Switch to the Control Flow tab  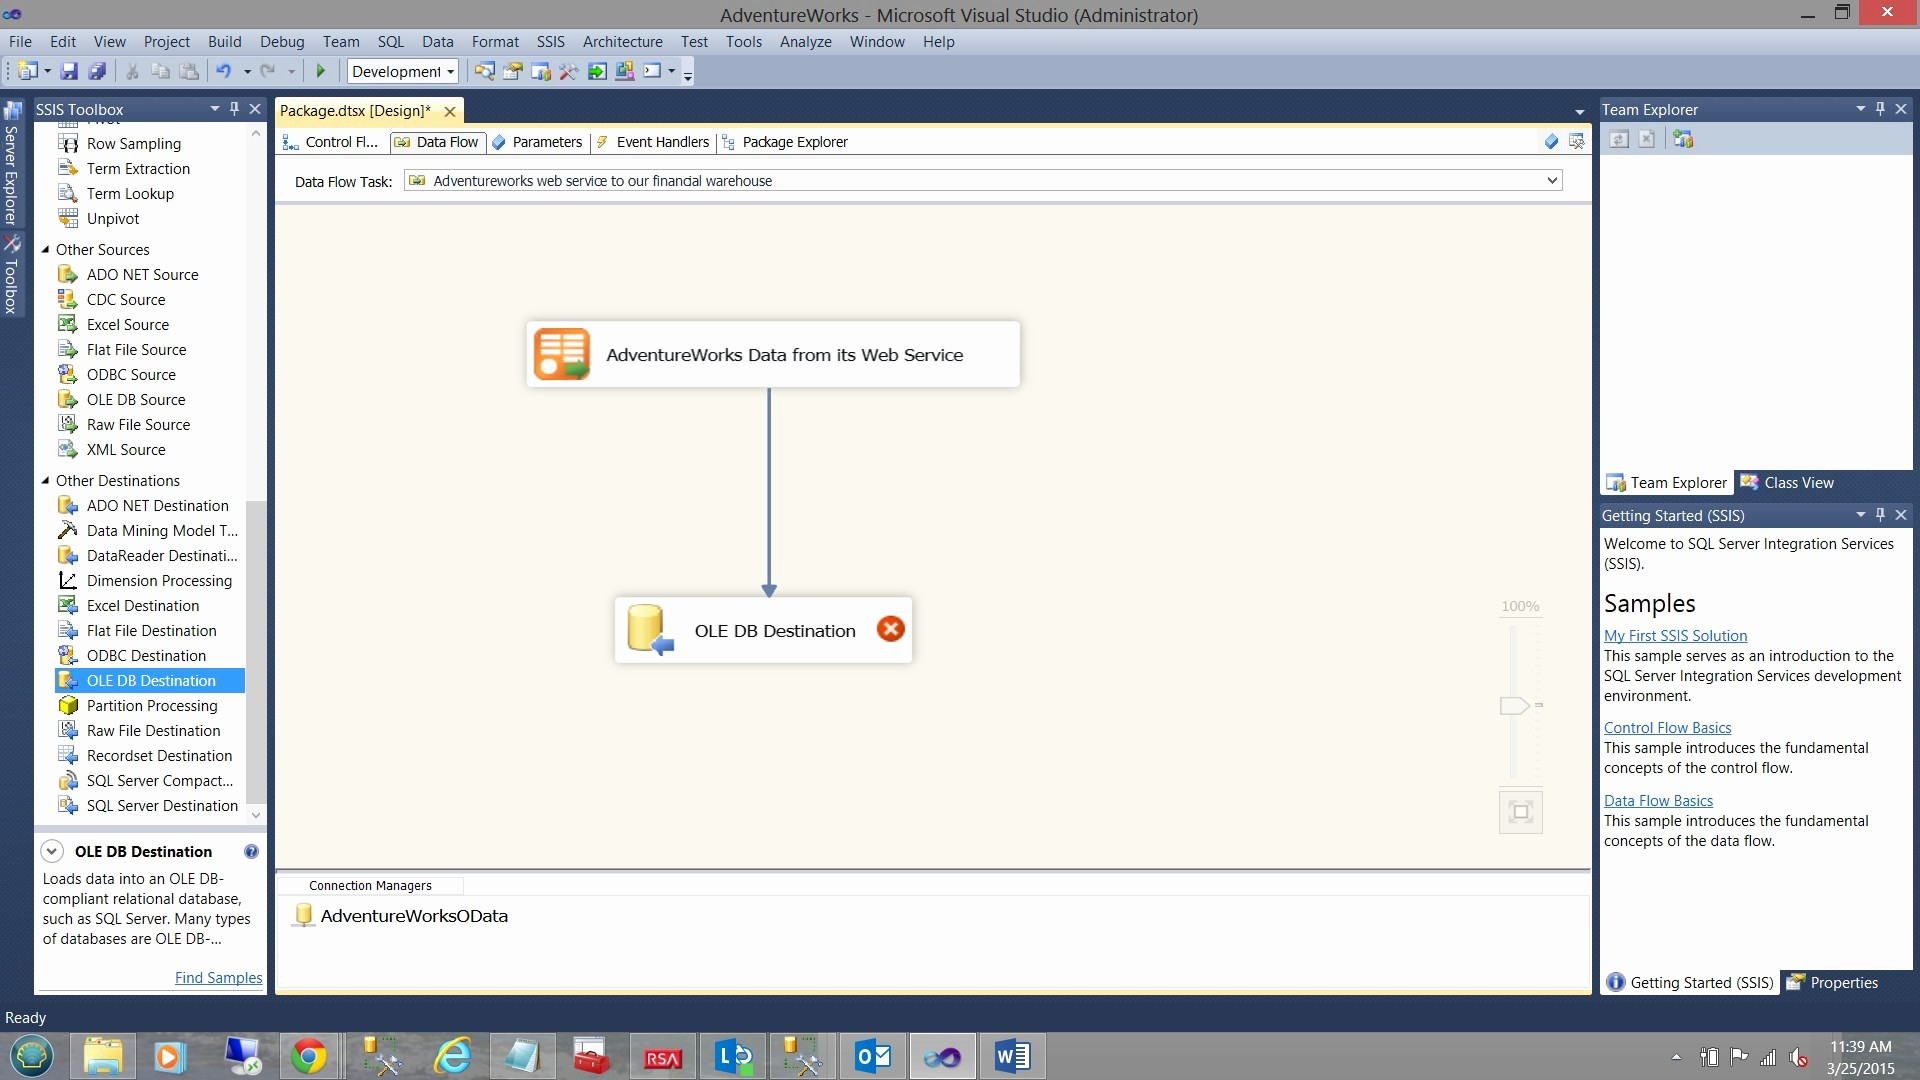[x=338, y=141]
